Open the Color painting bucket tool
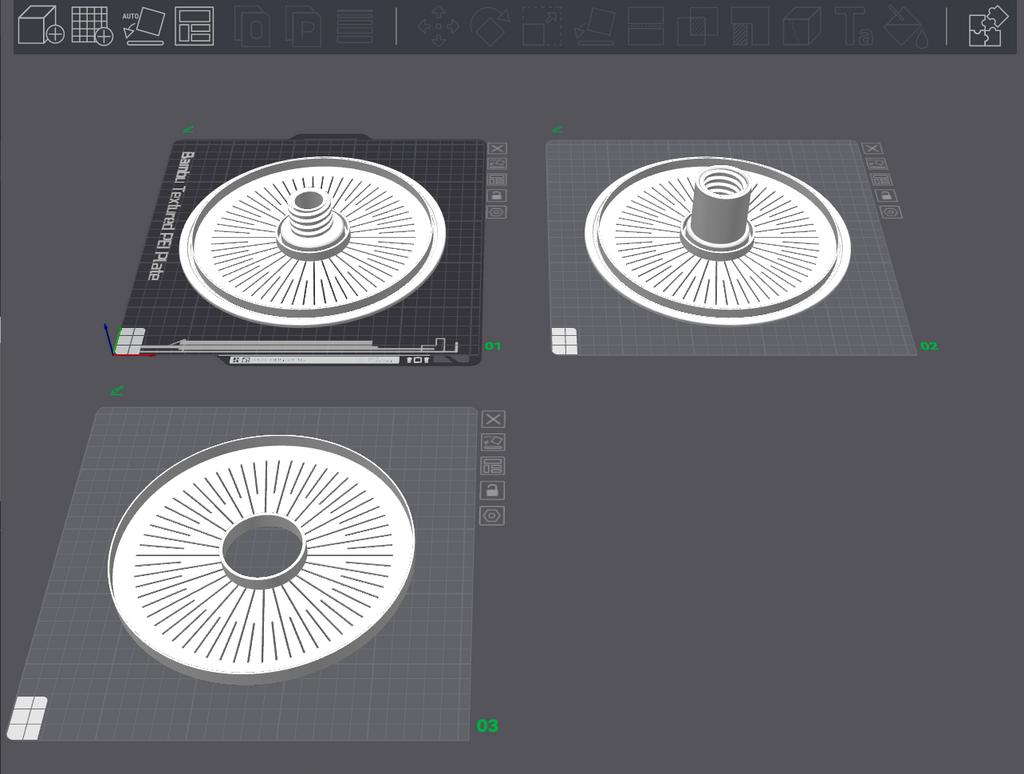The width and height of the screenshot is (1024, 774). coord(906,26)
